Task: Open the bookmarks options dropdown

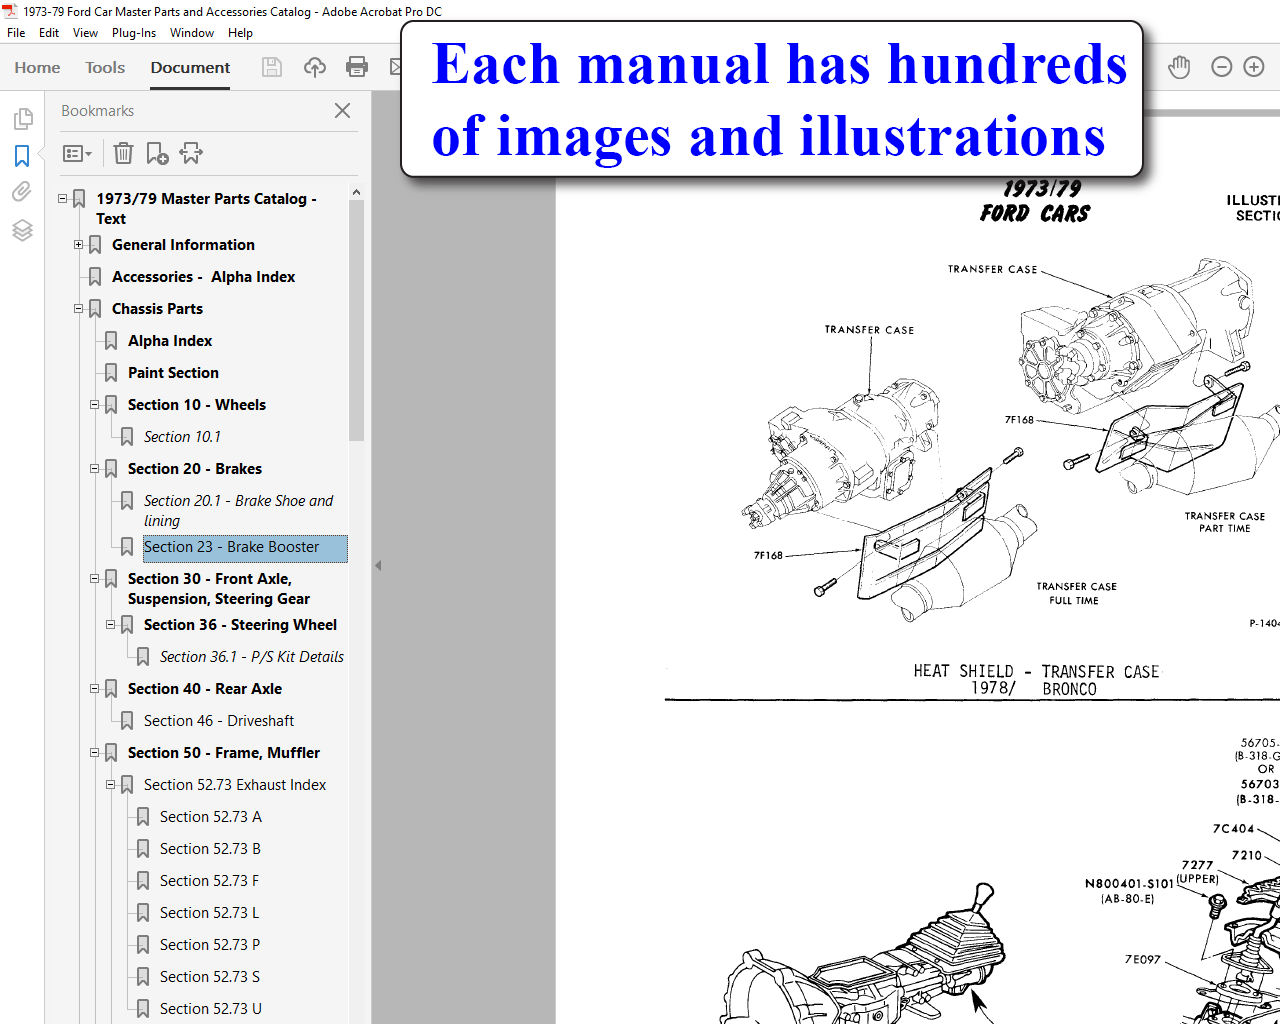Action: (x=77, y=153)
